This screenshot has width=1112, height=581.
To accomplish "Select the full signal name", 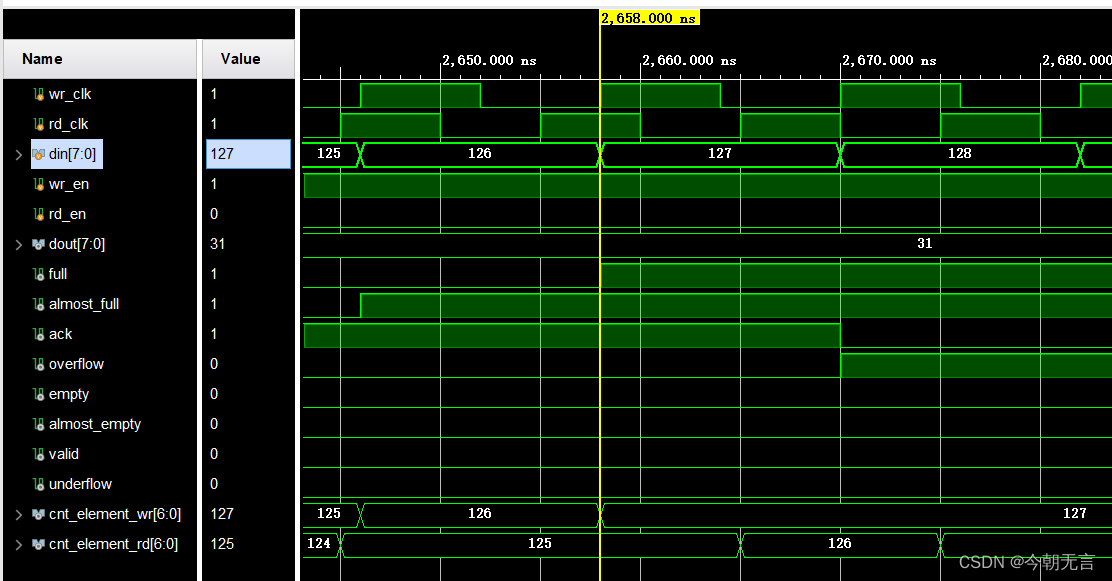I will pos(58,274).
